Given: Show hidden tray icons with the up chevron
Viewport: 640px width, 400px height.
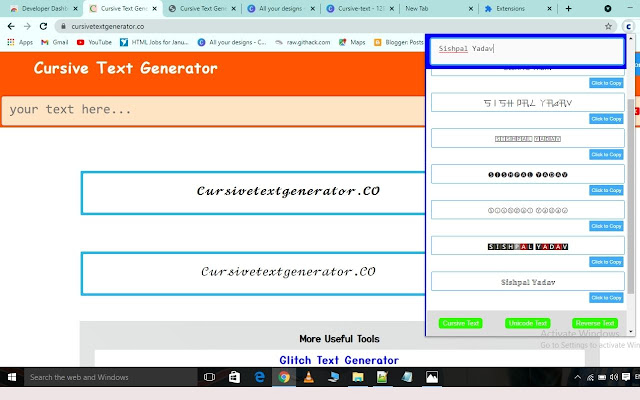Looking at the screenshot, I should tap(578, 377).
